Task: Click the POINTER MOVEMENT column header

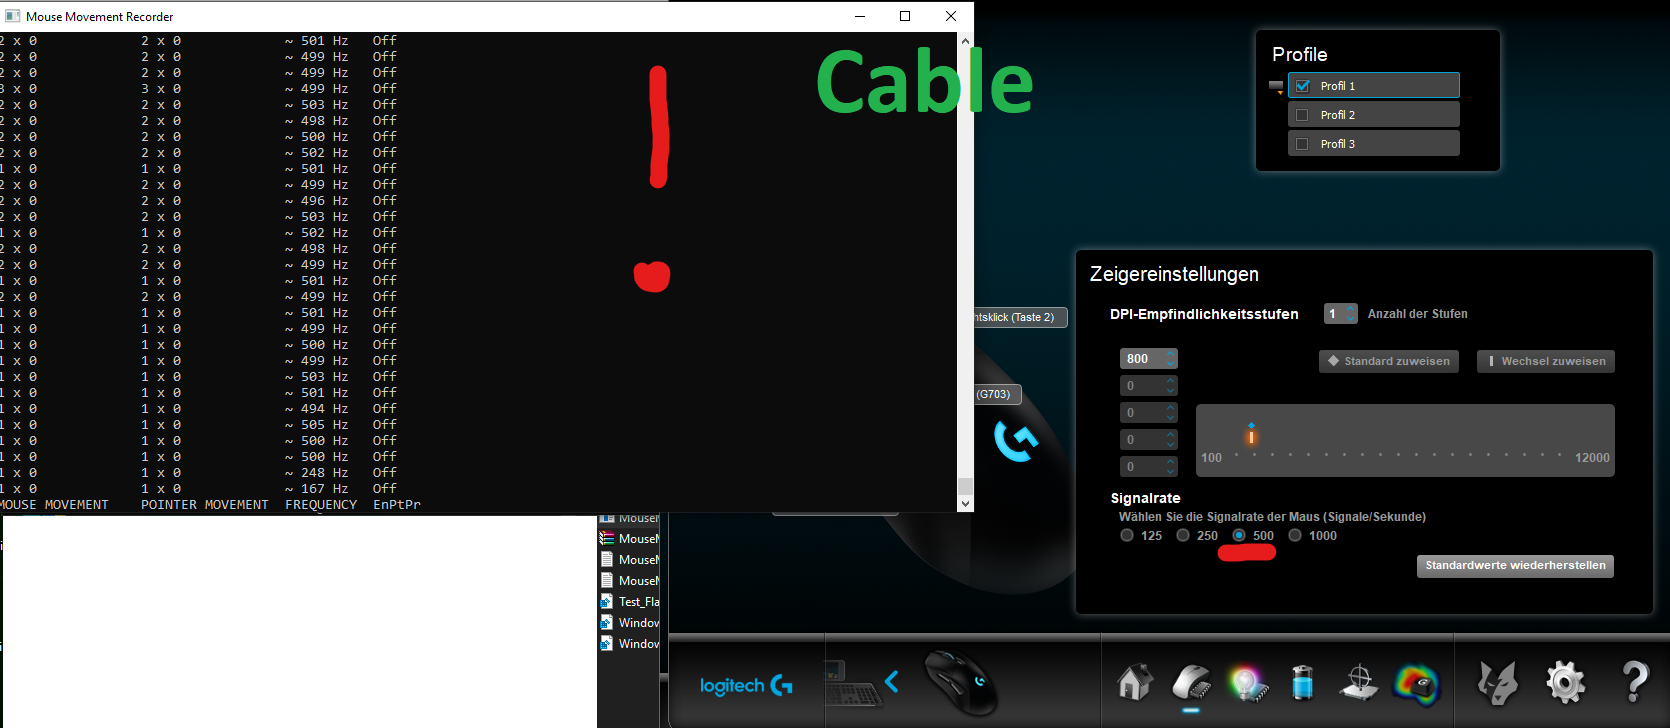Action: (205, 505)
